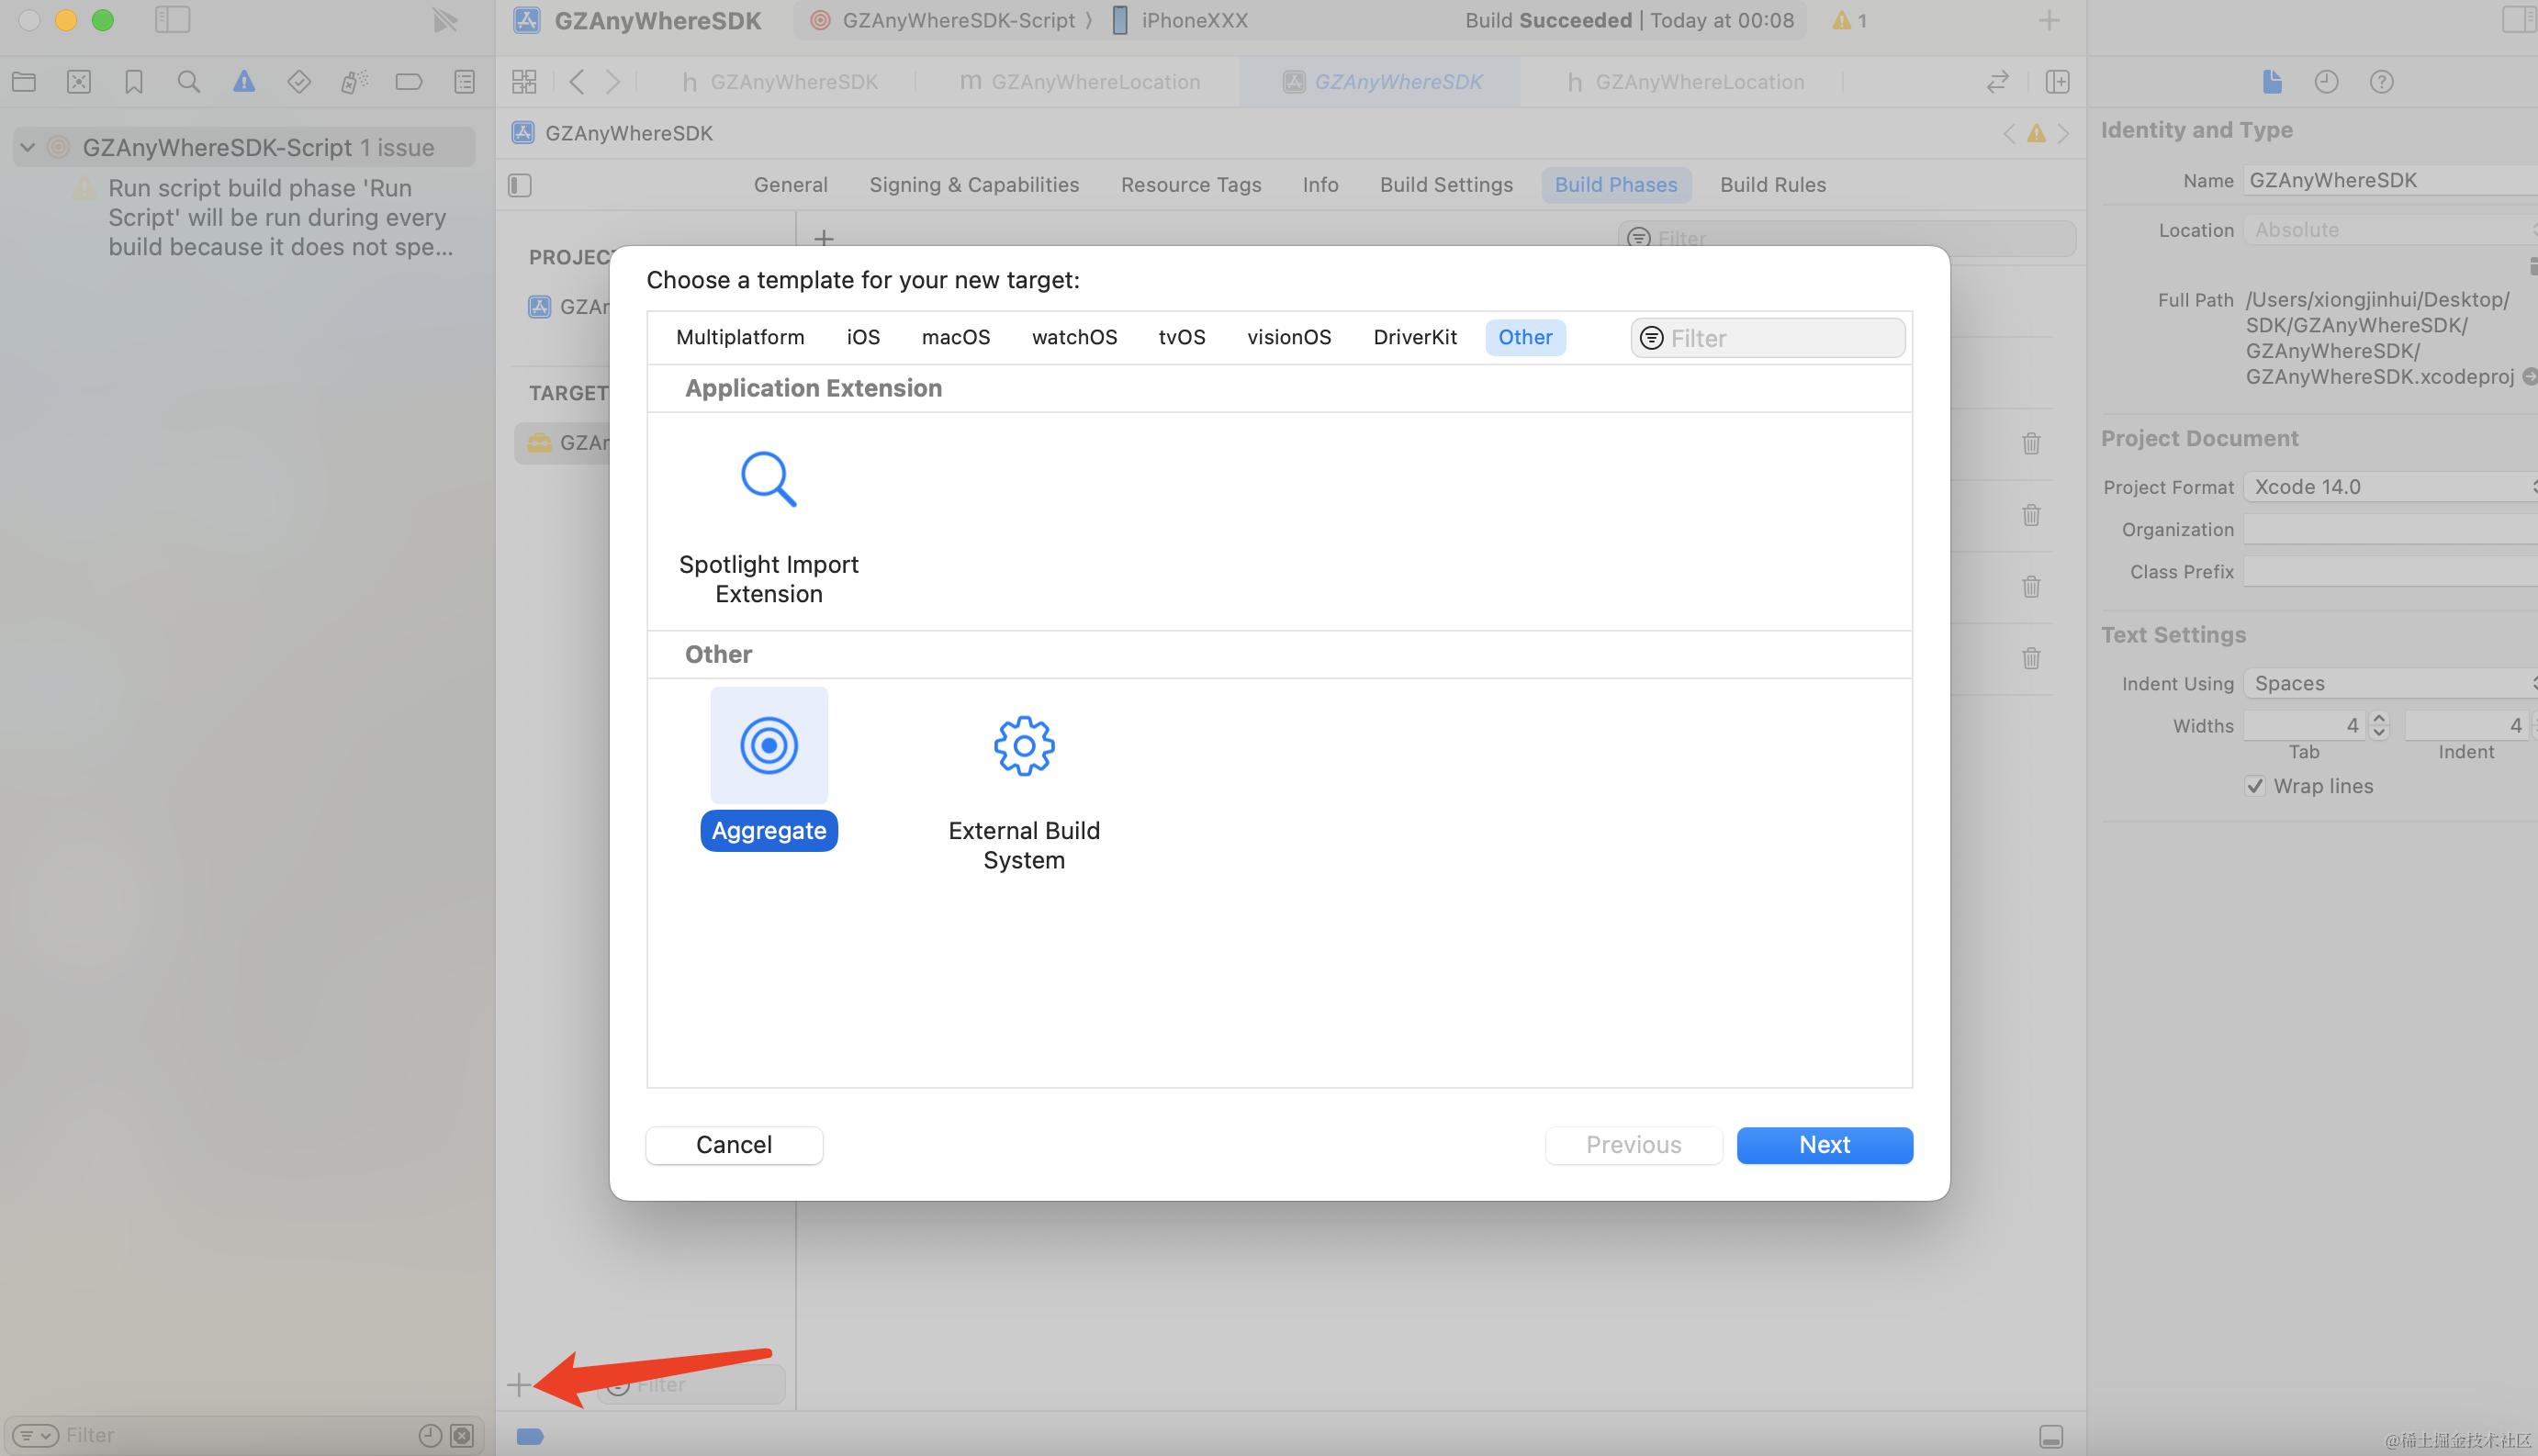The height and width of the screenshot is (1456, 2538).
Task: Show the Quick Help inspector
Action: click(2381, 82)
